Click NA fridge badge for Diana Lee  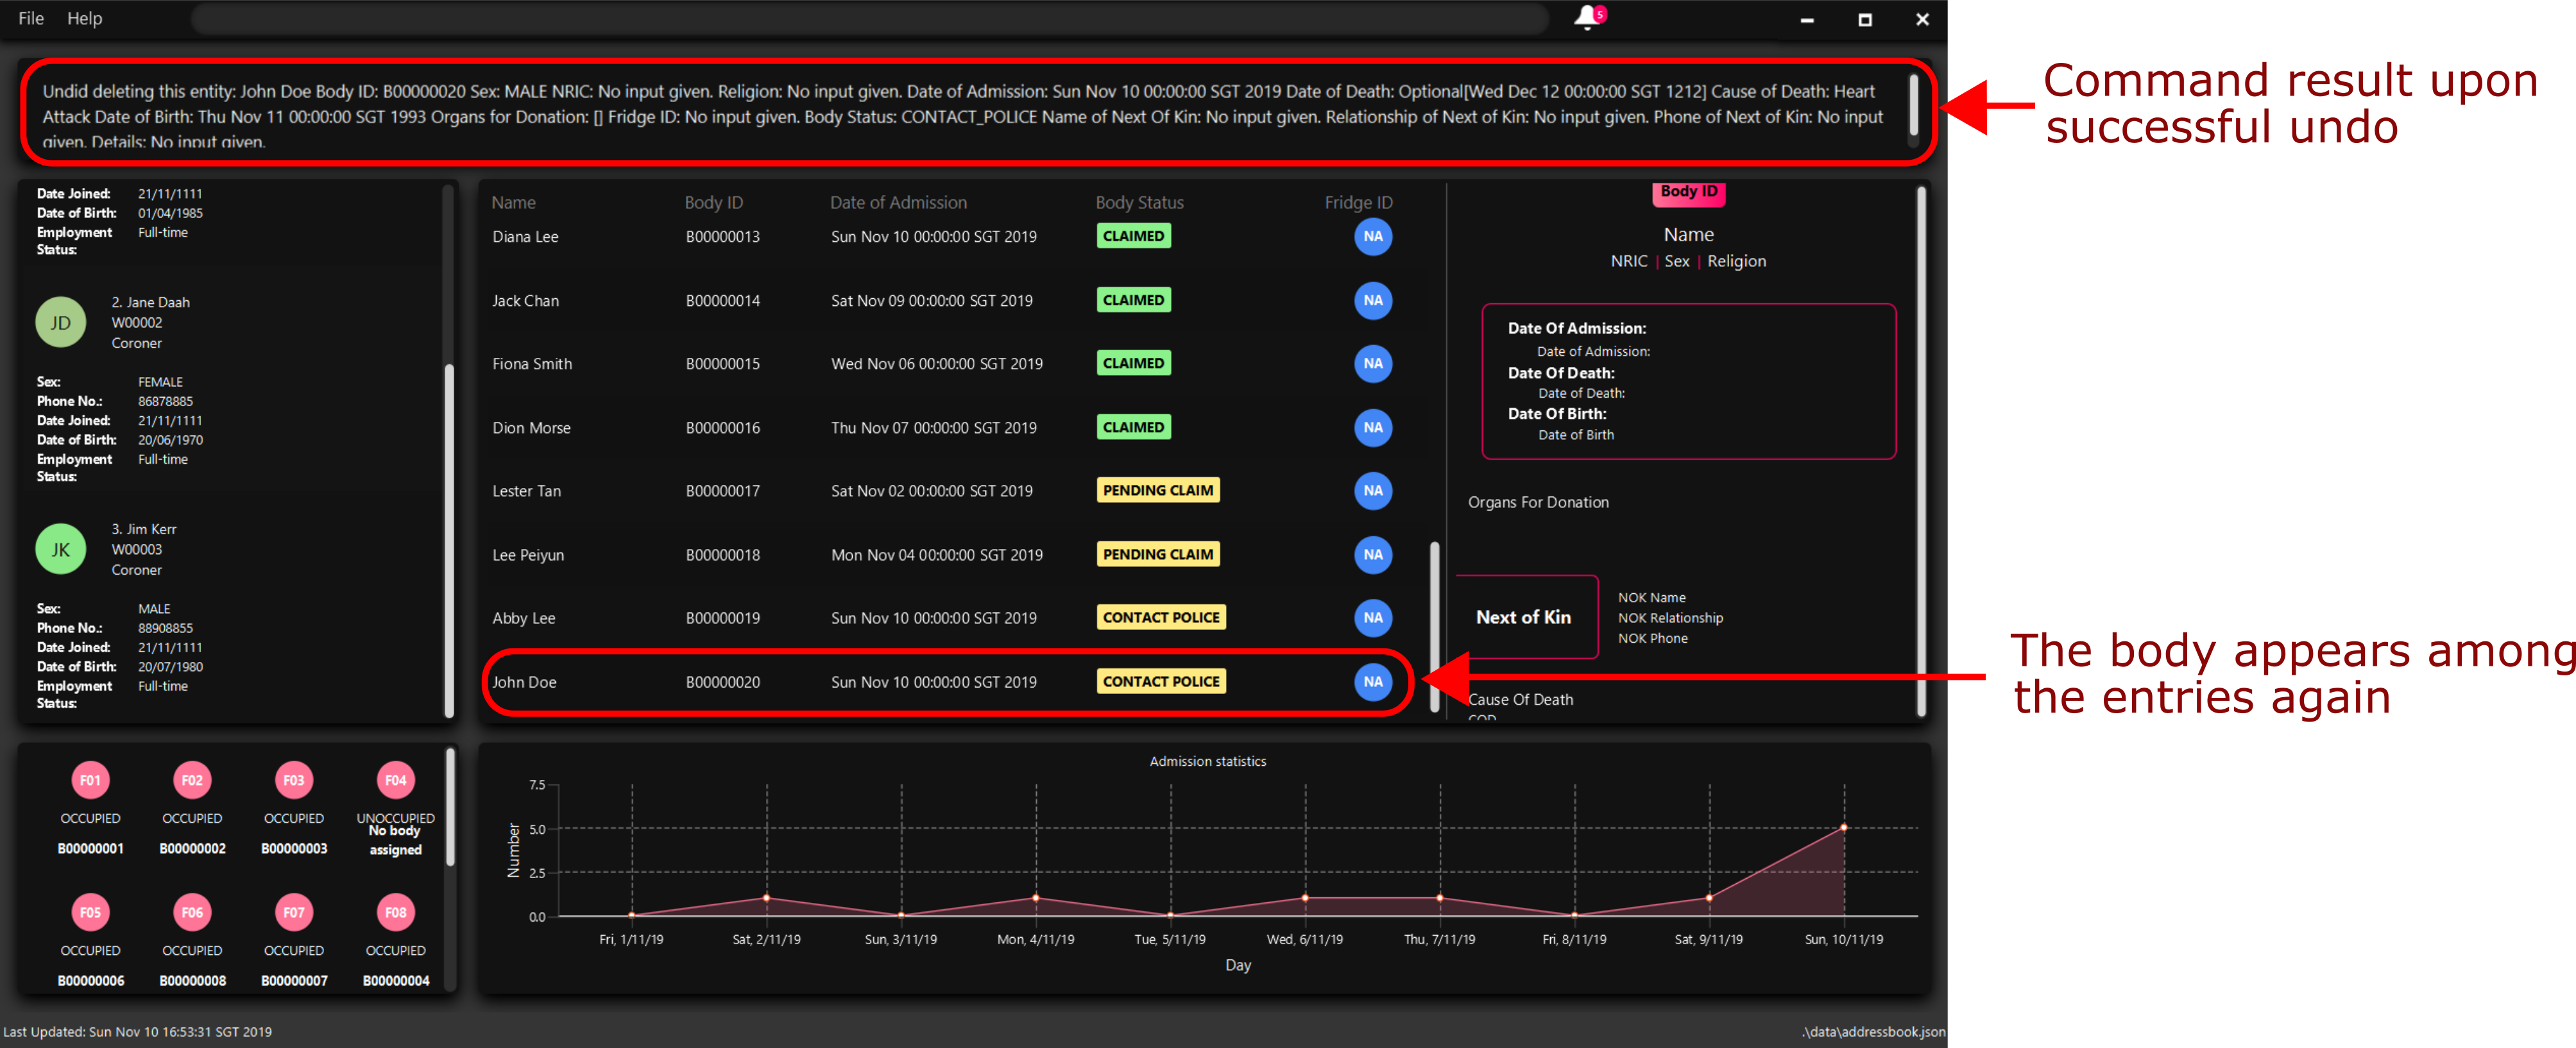click(1373, 237)
